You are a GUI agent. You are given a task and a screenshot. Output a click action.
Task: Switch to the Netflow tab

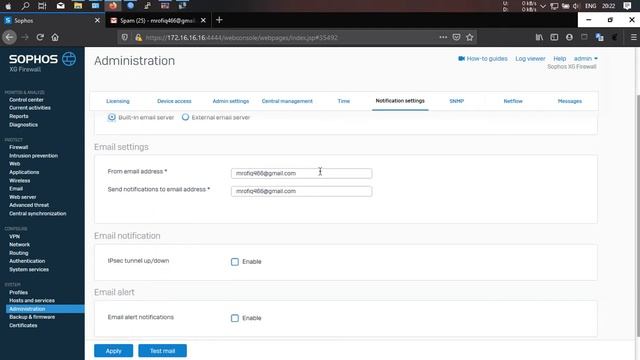pyautogui.click(x=513, y=101)
